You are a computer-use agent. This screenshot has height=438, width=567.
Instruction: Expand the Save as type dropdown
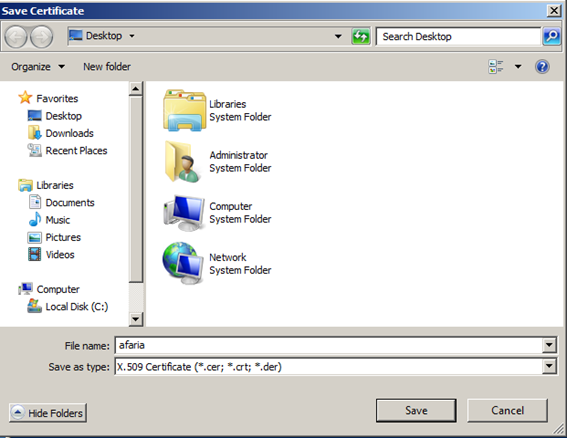[549, 366]
